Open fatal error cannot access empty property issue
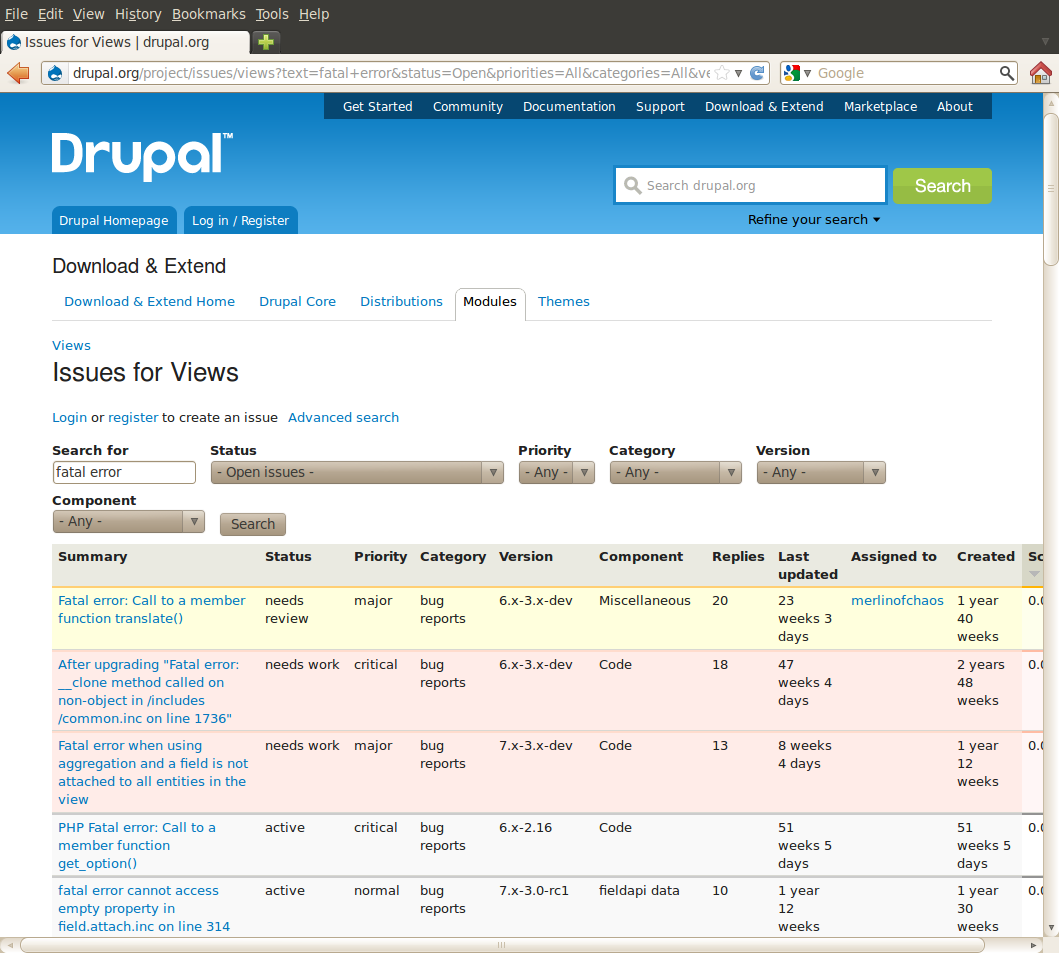Screen dimensions: 1059x953 coord(144,908)
